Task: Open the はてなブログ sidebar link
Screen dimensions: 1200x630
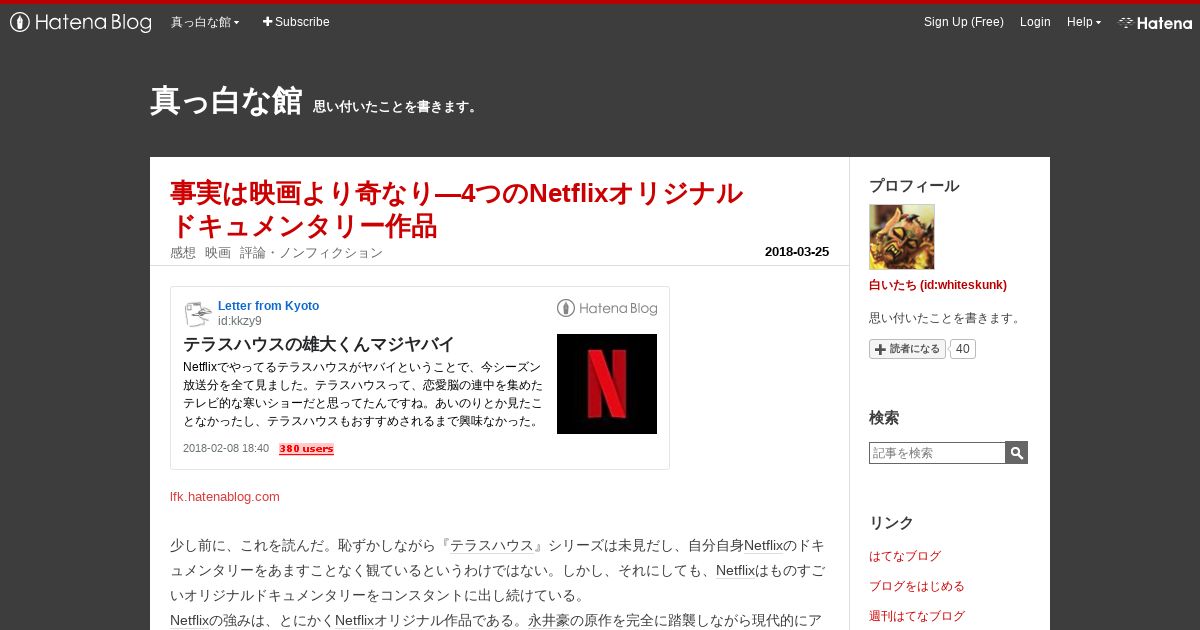Action: pyautogui.click(x=905, y=556)
